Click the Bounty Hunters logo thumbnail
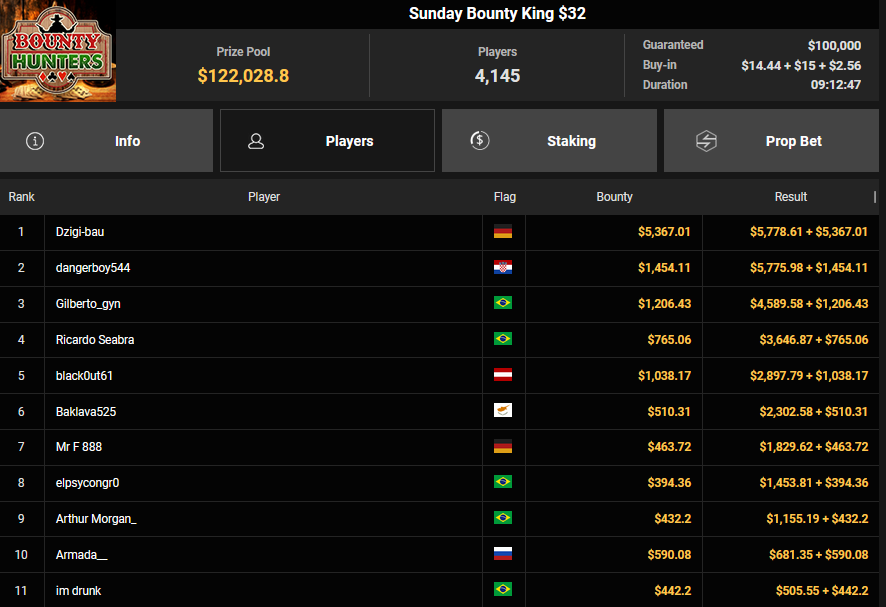Viewport: 886px width, 607px height. point(58,52)
